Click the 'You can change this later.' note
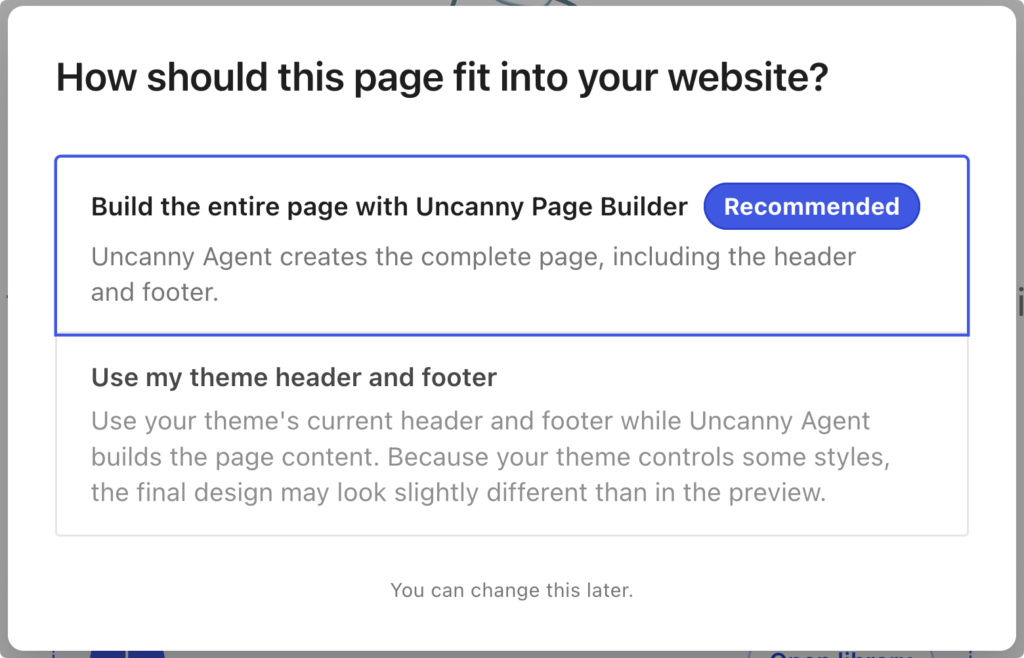Screen dimensions: 1024x658 click(x=512, y=590)
